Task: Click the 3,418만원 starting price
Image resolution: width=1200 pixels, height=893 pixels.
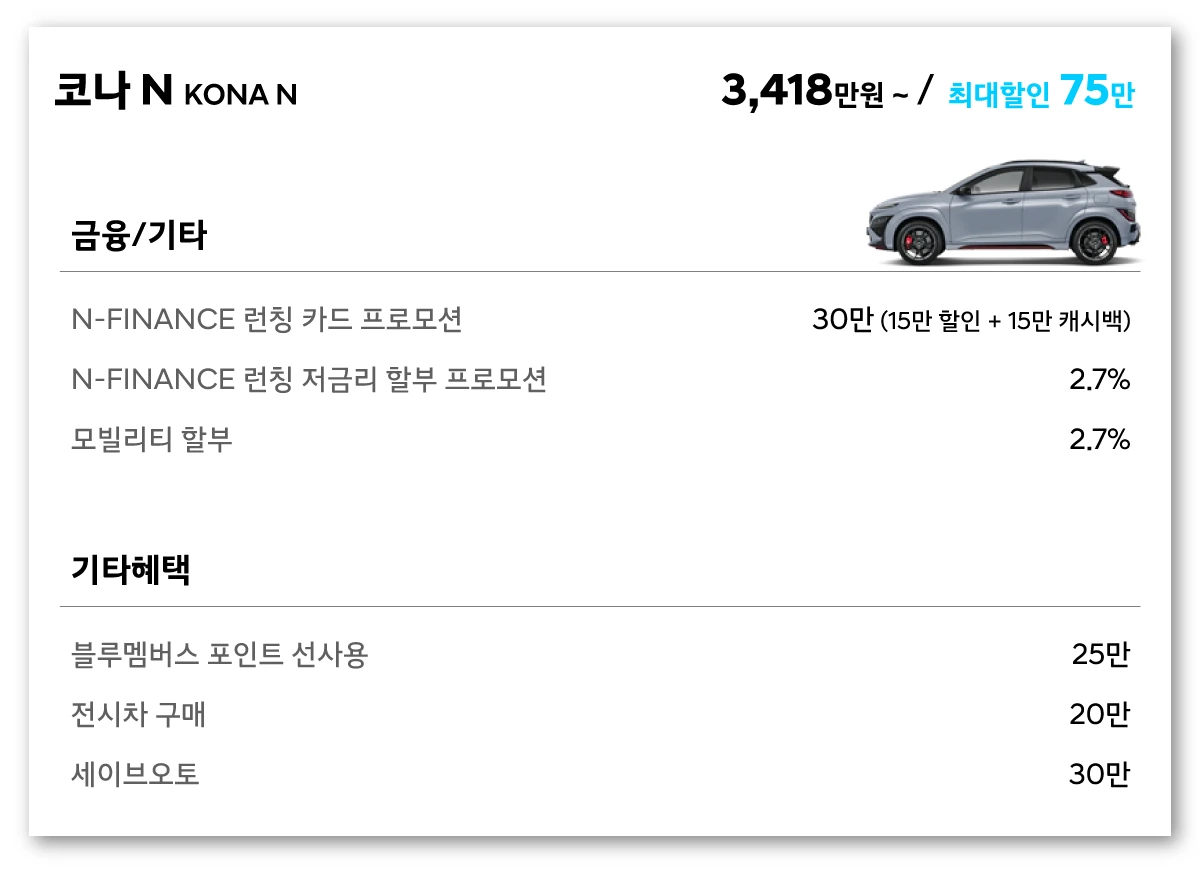Action: point(802,92)
